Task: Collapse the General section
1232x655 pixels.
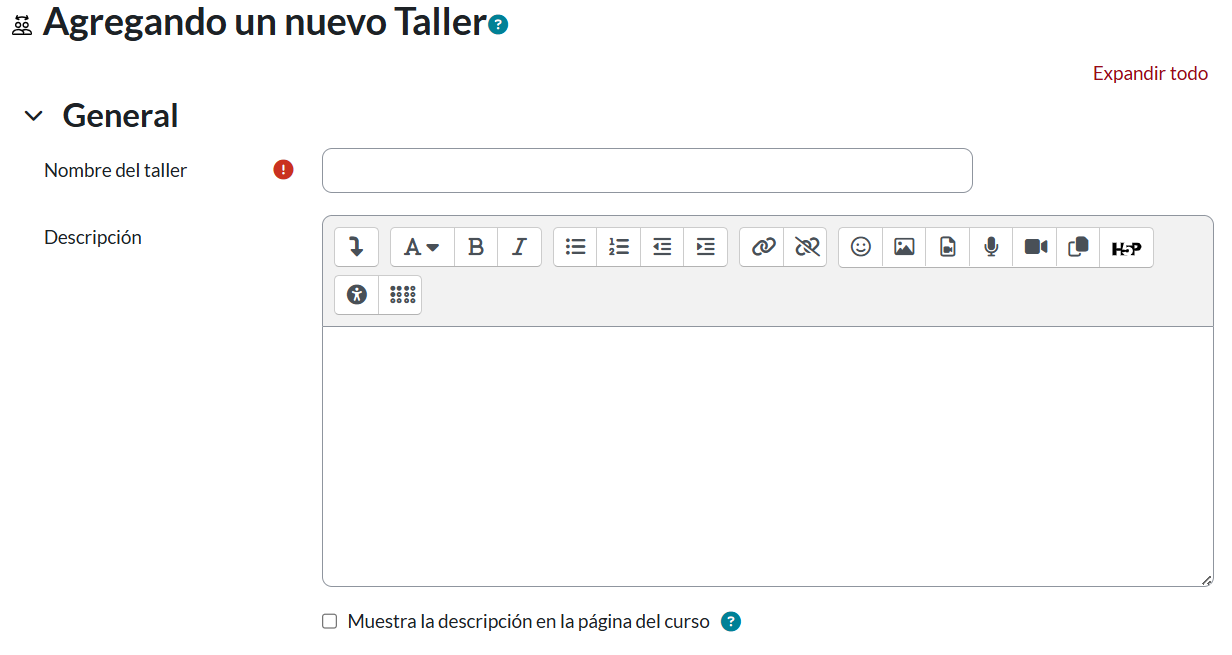Action: 33,115
